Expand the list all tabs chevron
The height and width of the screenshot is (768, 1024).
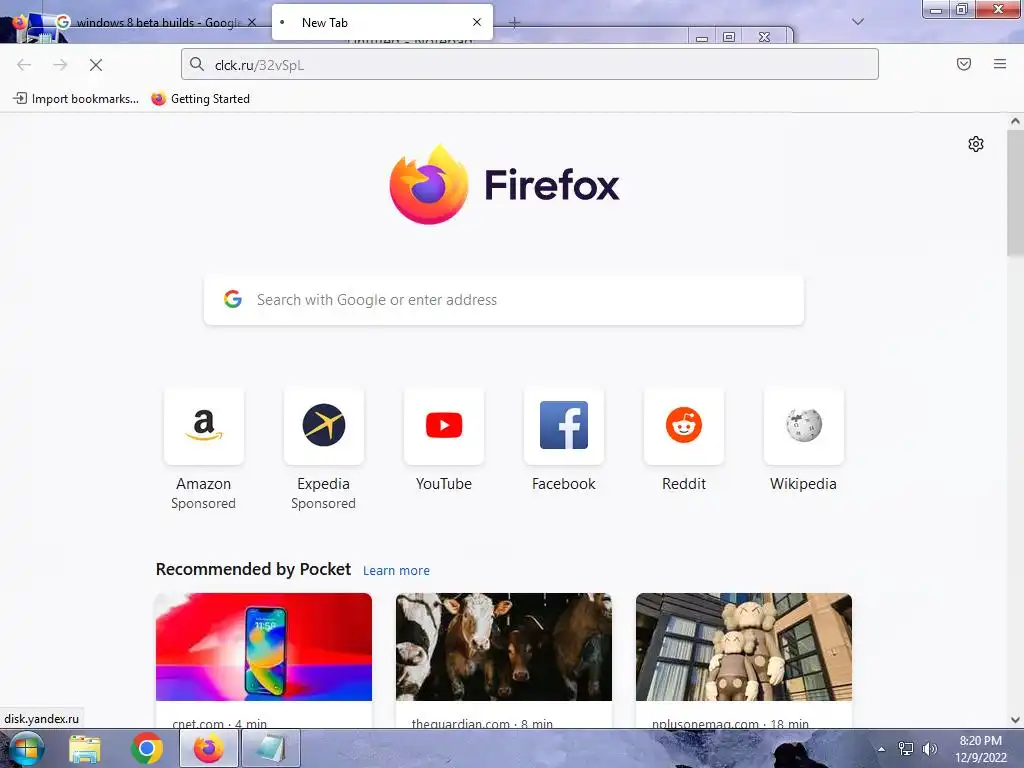[858, 22]
